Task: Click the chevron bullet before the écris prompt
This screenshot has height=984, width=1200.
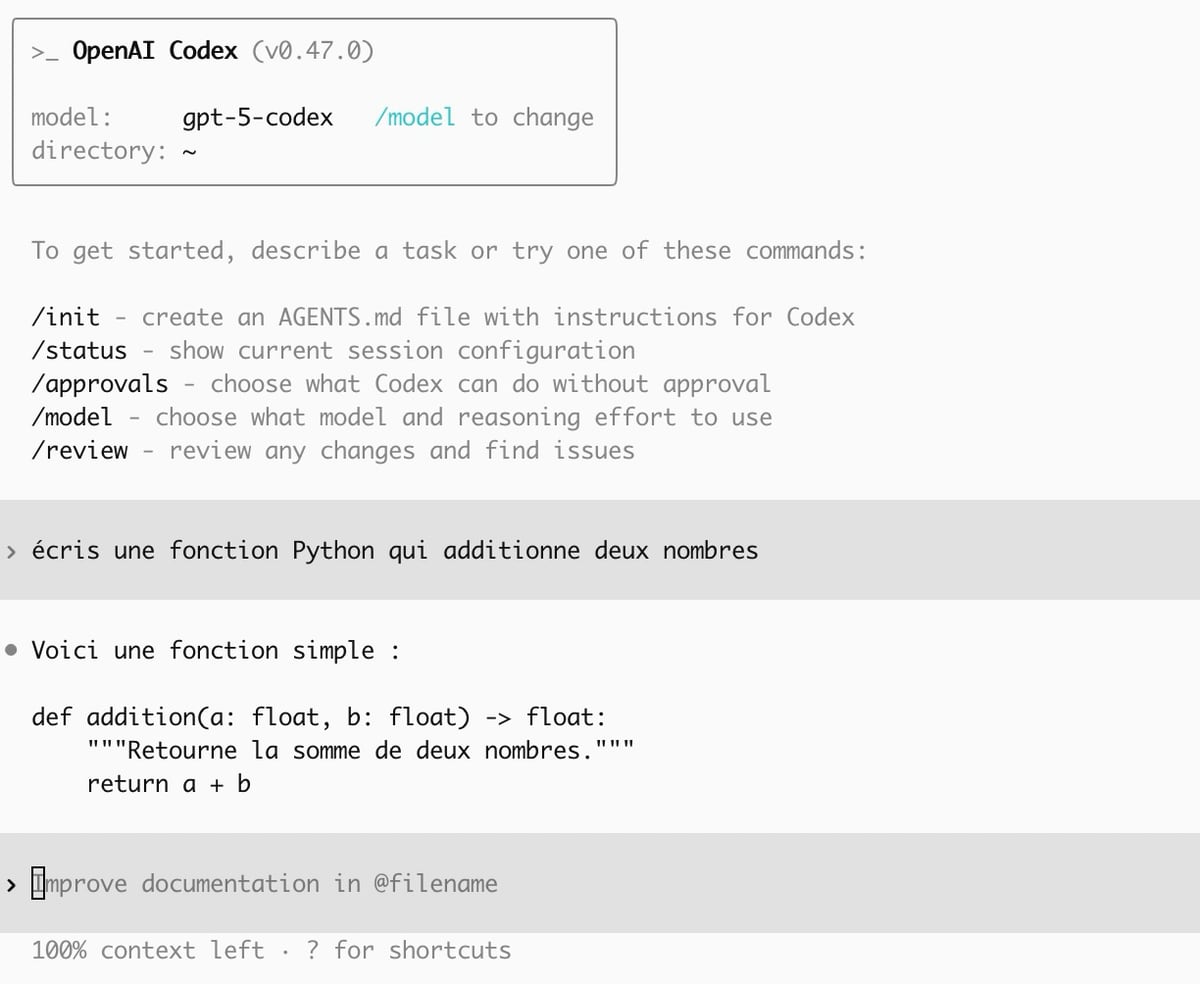Action: coord(11,550)
